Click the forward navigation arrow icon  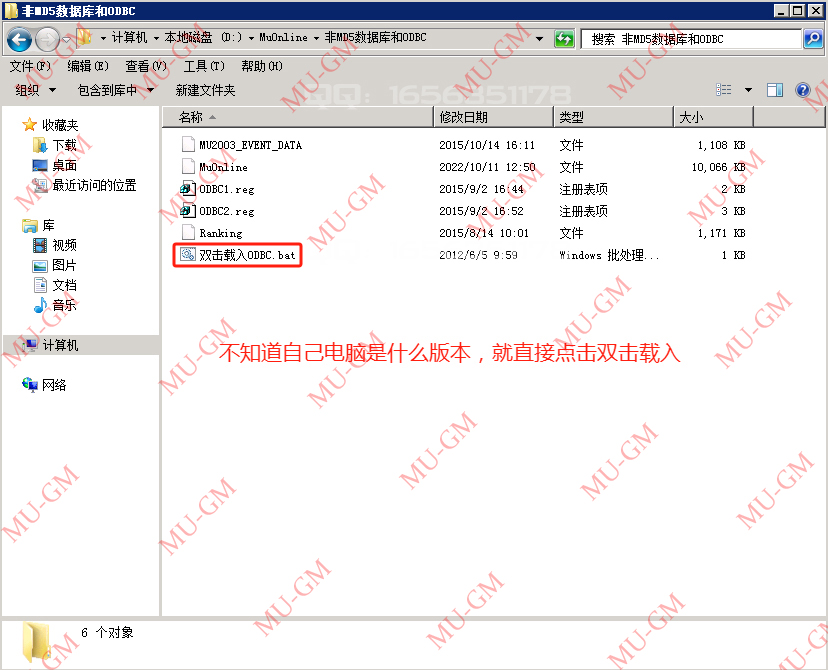pos(47,38)
